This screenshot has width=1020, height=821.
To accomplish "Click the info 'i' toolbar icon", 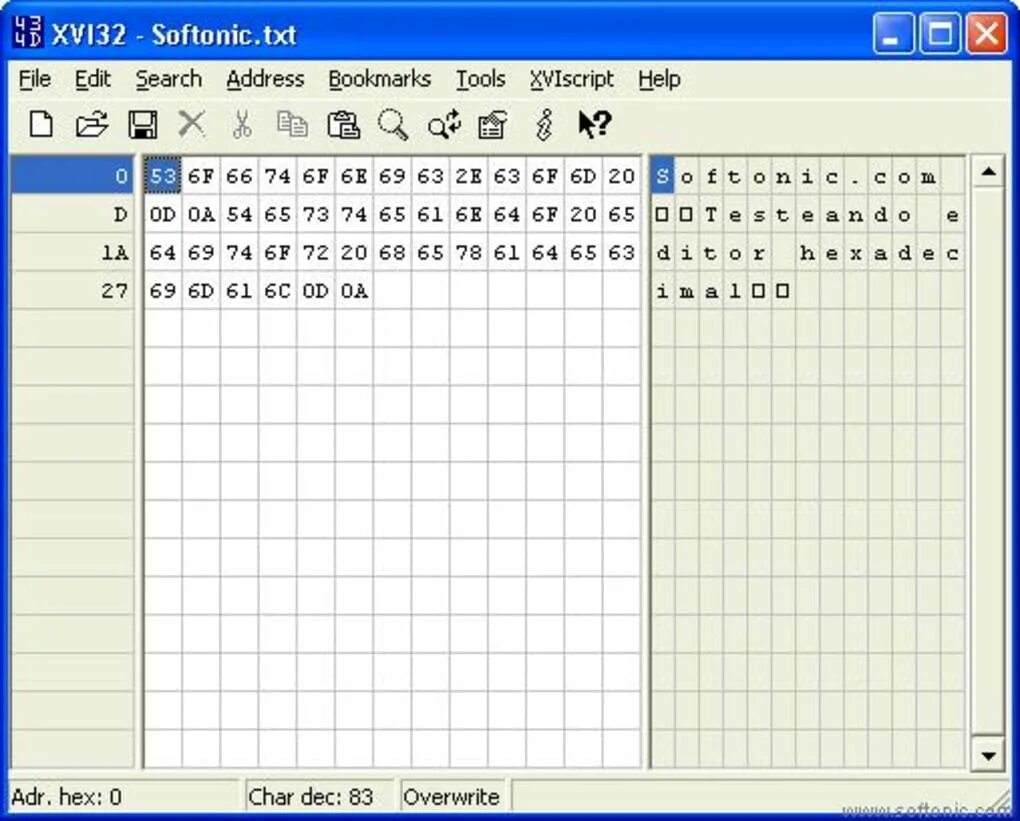I will click(x=544, y=124).
